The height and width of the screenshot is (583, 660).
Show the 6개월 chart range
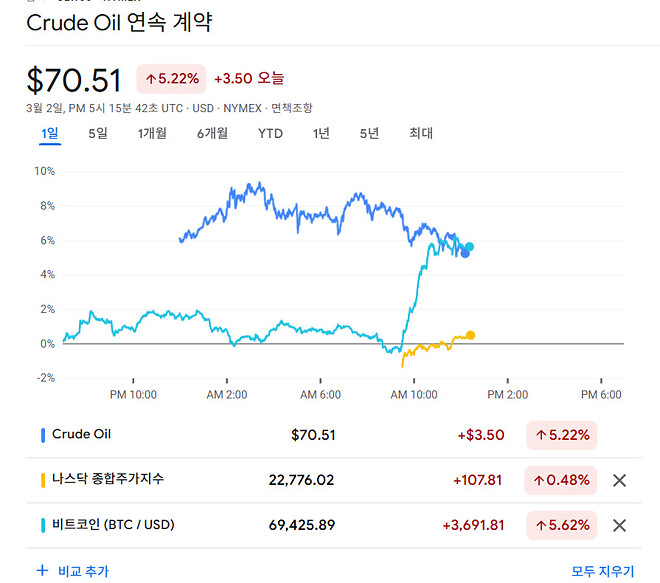[212, 133]
